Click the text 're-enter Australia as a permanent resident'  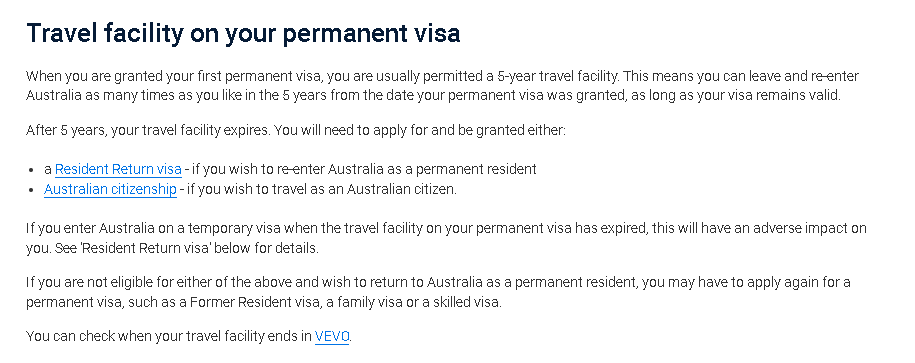coord(407,169)
